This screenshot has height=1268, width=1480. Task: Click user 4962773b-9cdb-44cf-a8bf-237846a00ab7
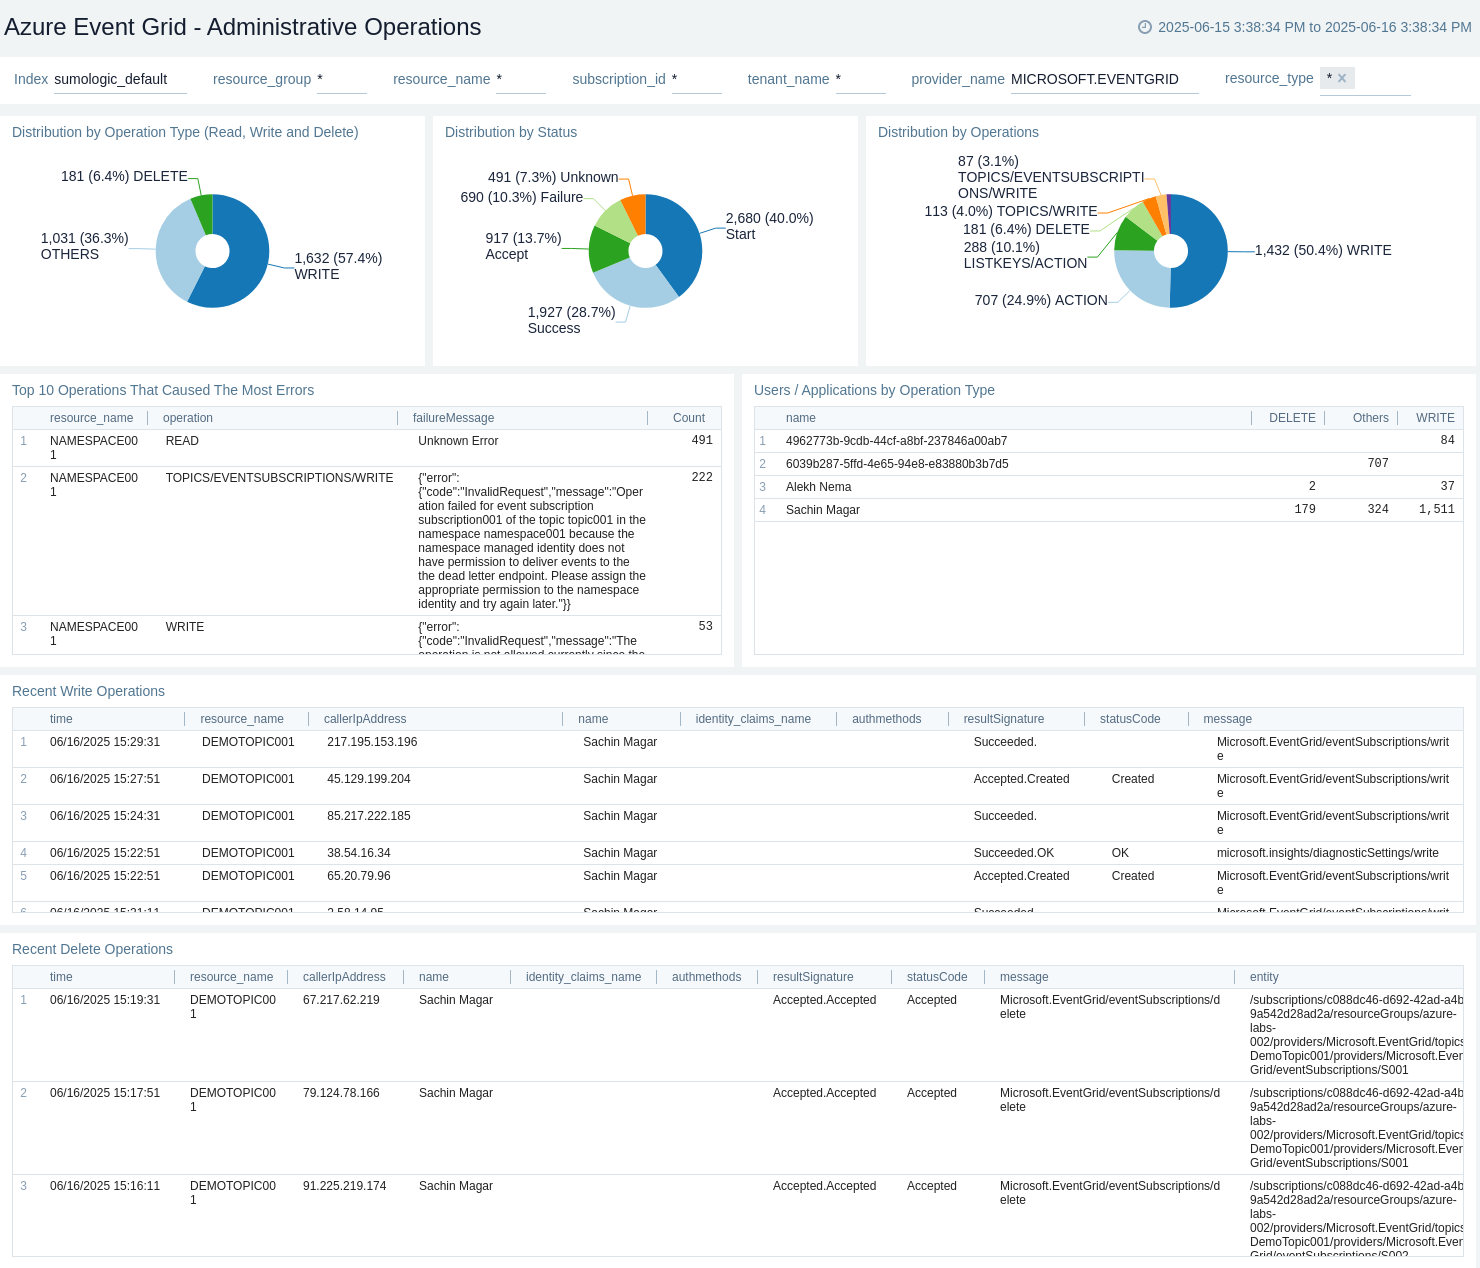pyautogui.click(x=896, y=441)
